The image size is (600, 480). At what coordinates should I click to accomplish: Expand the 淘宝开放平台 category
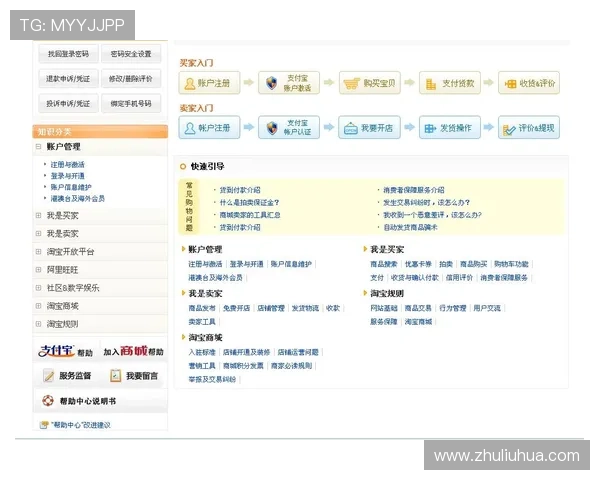coord(38,251)
